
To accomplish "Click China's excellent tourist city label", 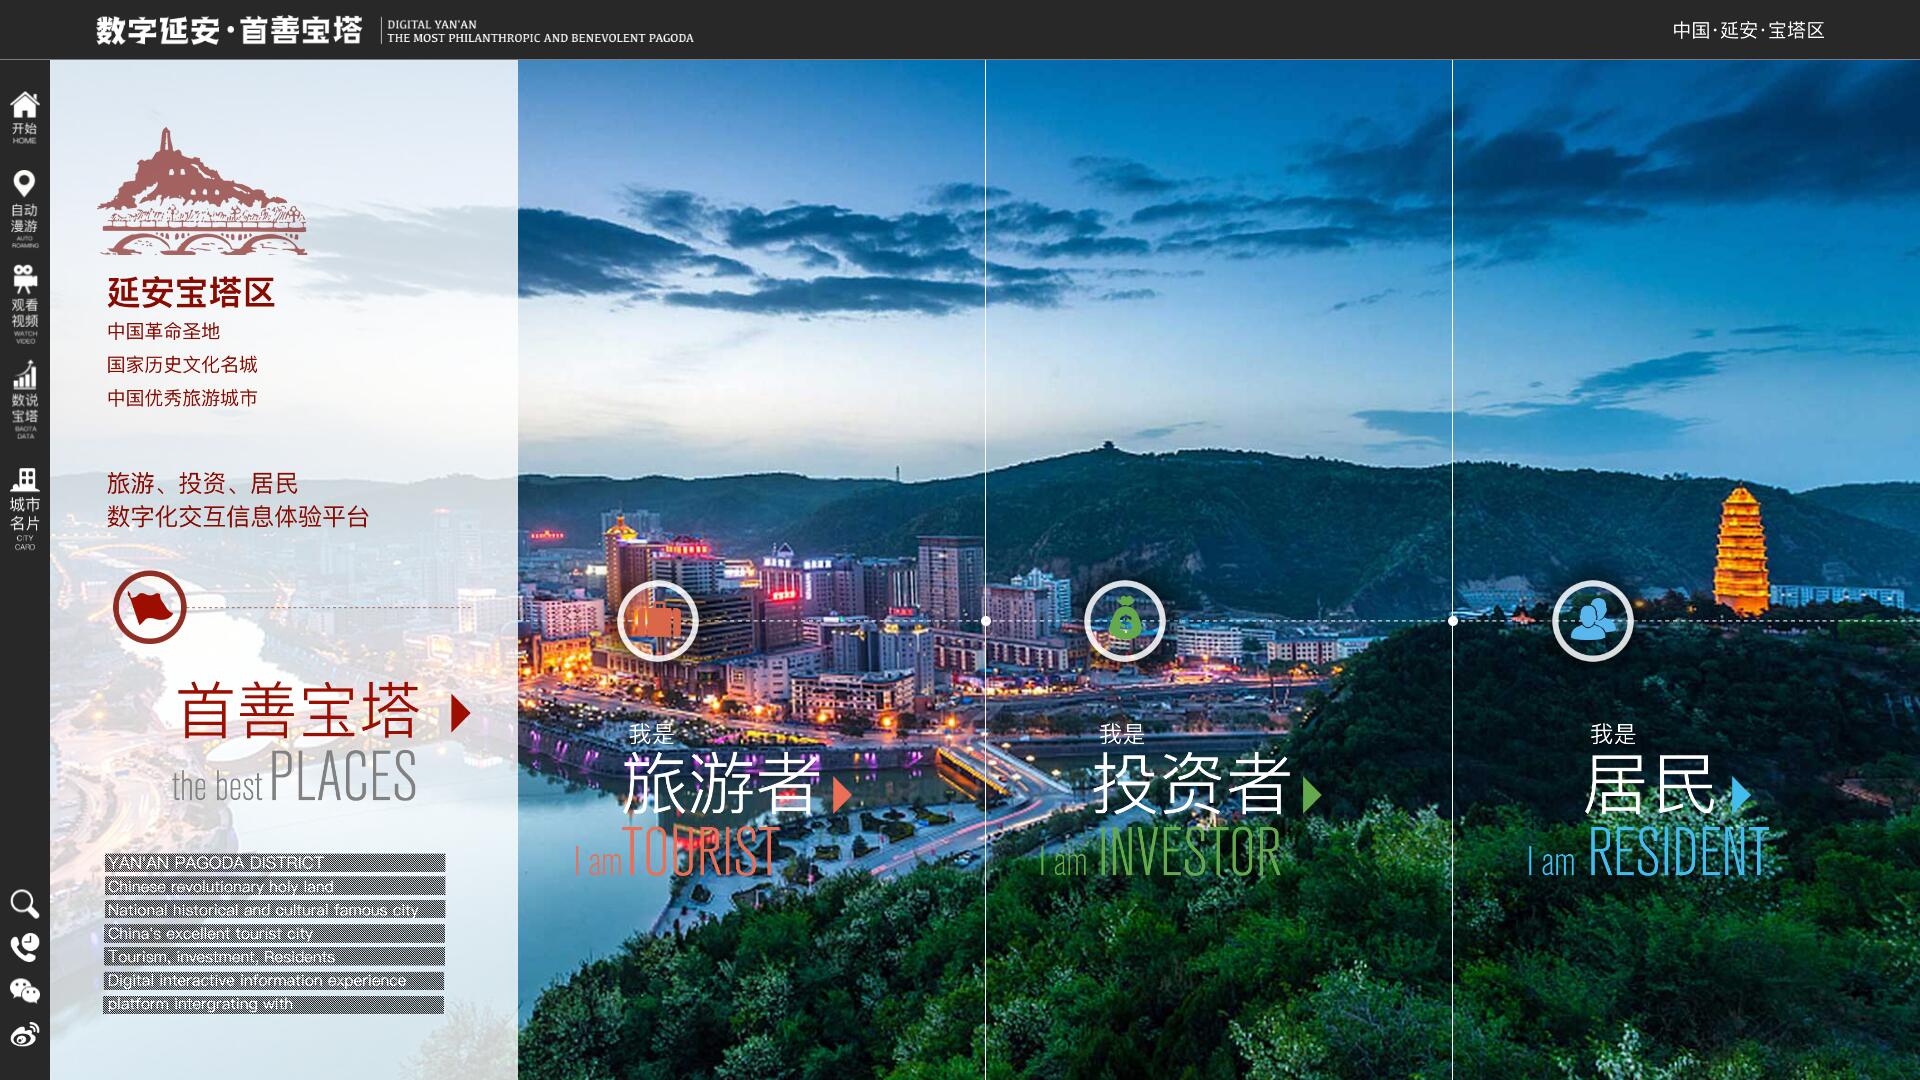I will point(275,934).
